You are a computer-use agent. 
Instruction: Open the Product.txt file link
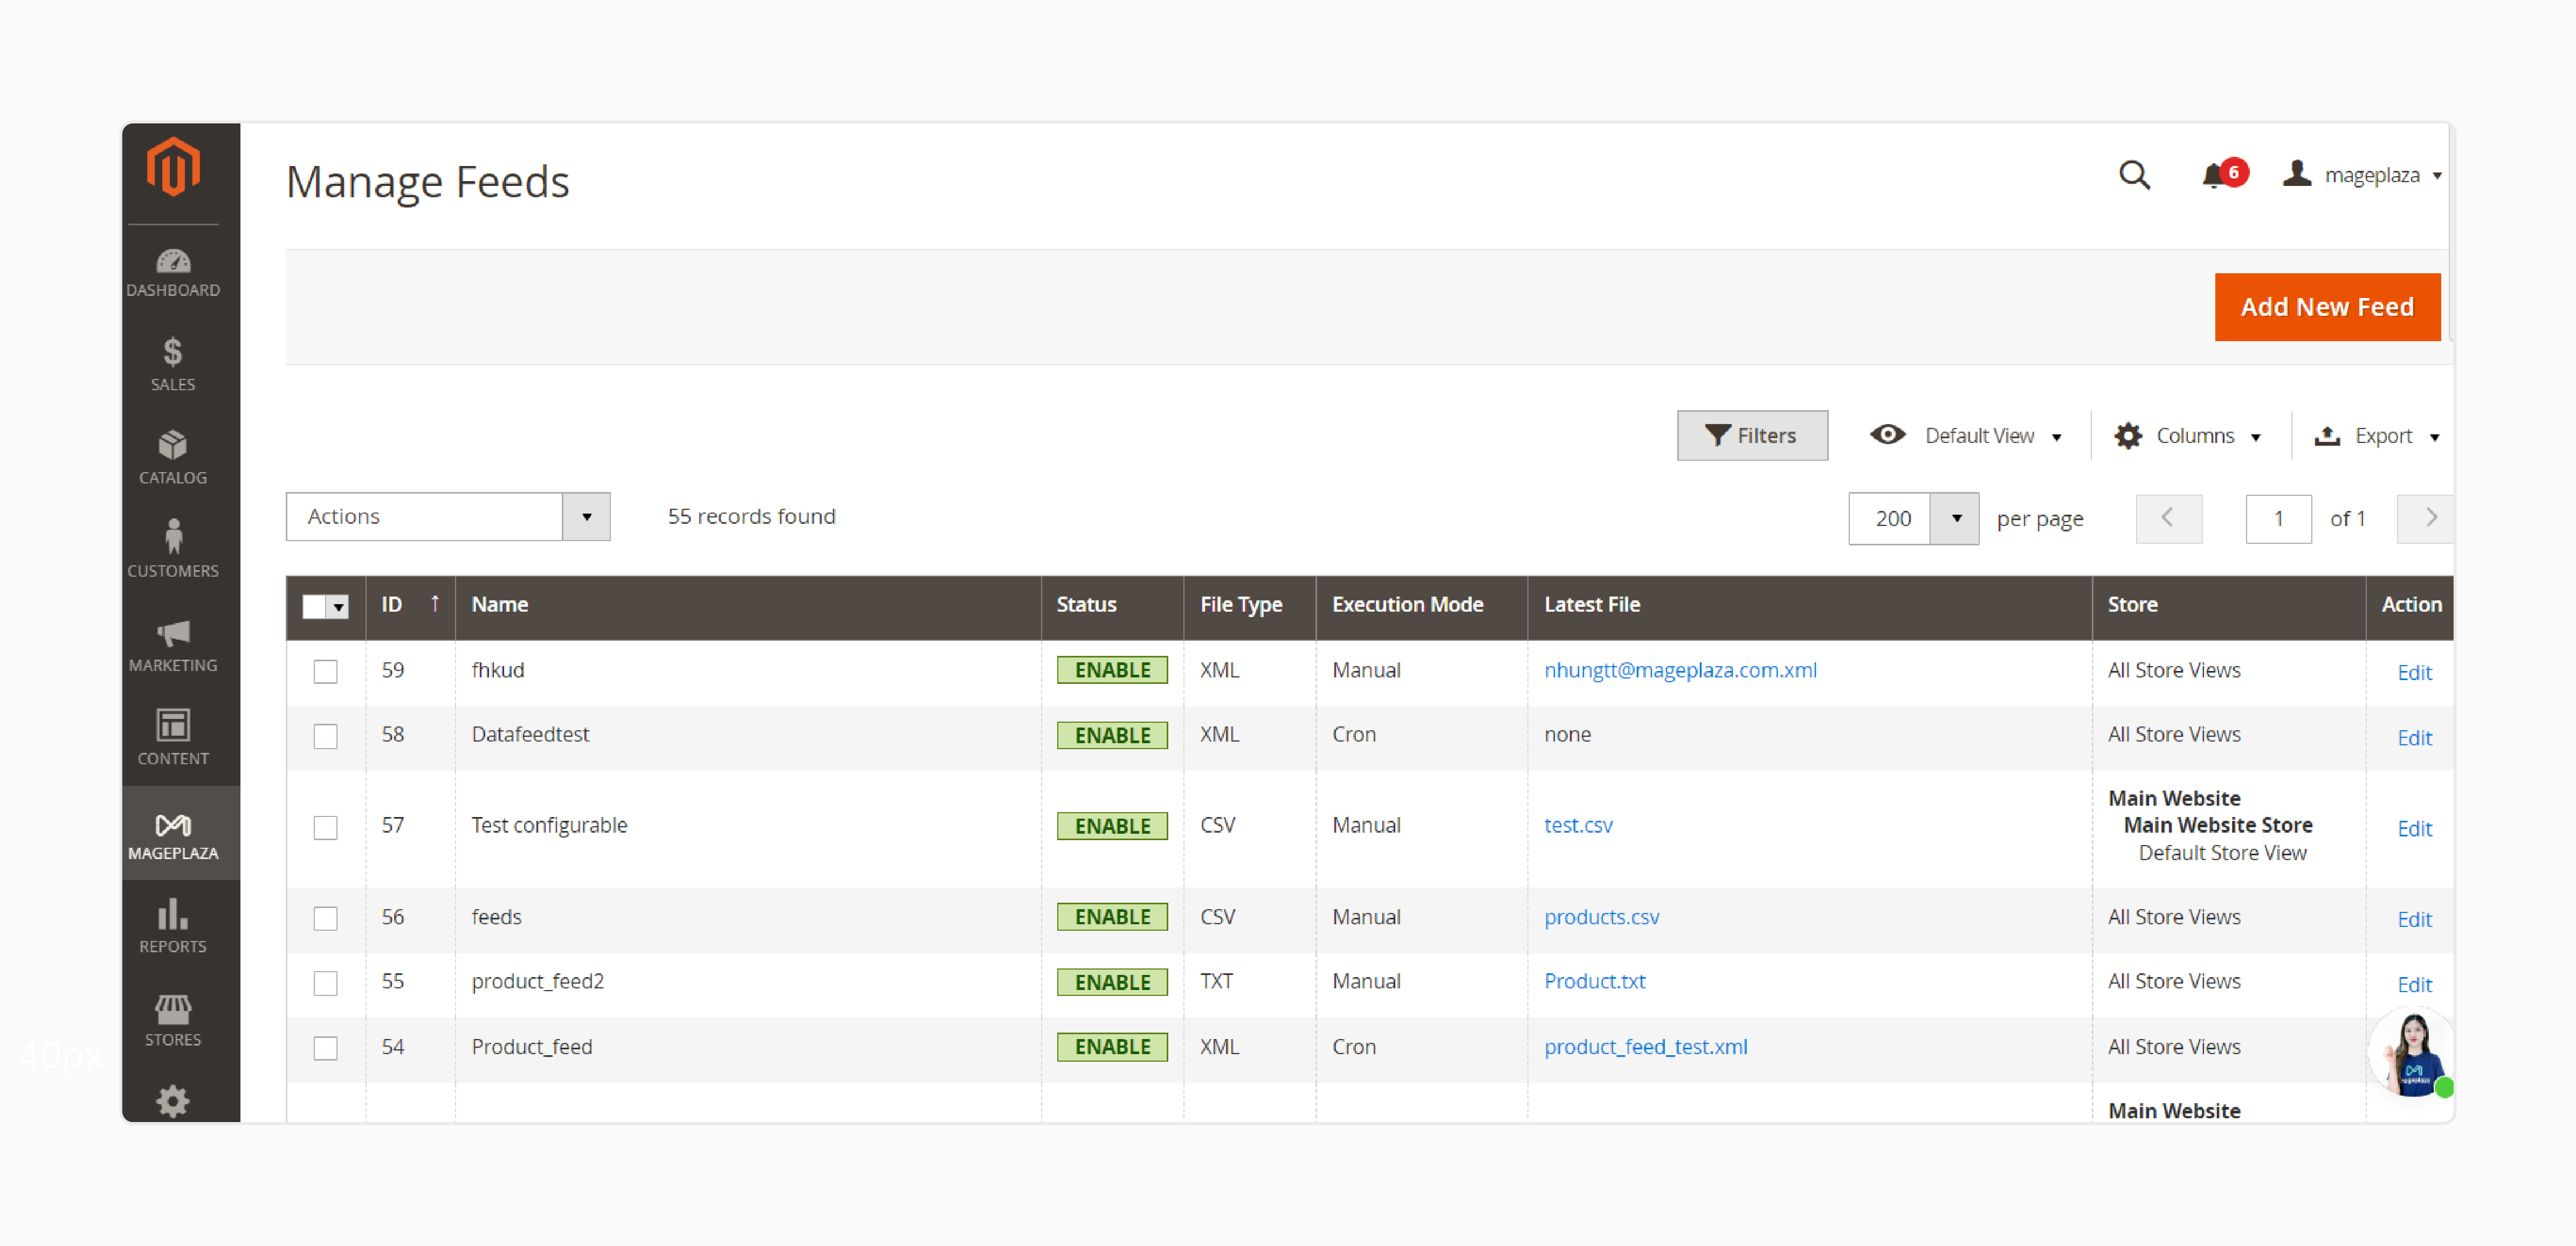pyautogui.click(x=1594, y=981)
